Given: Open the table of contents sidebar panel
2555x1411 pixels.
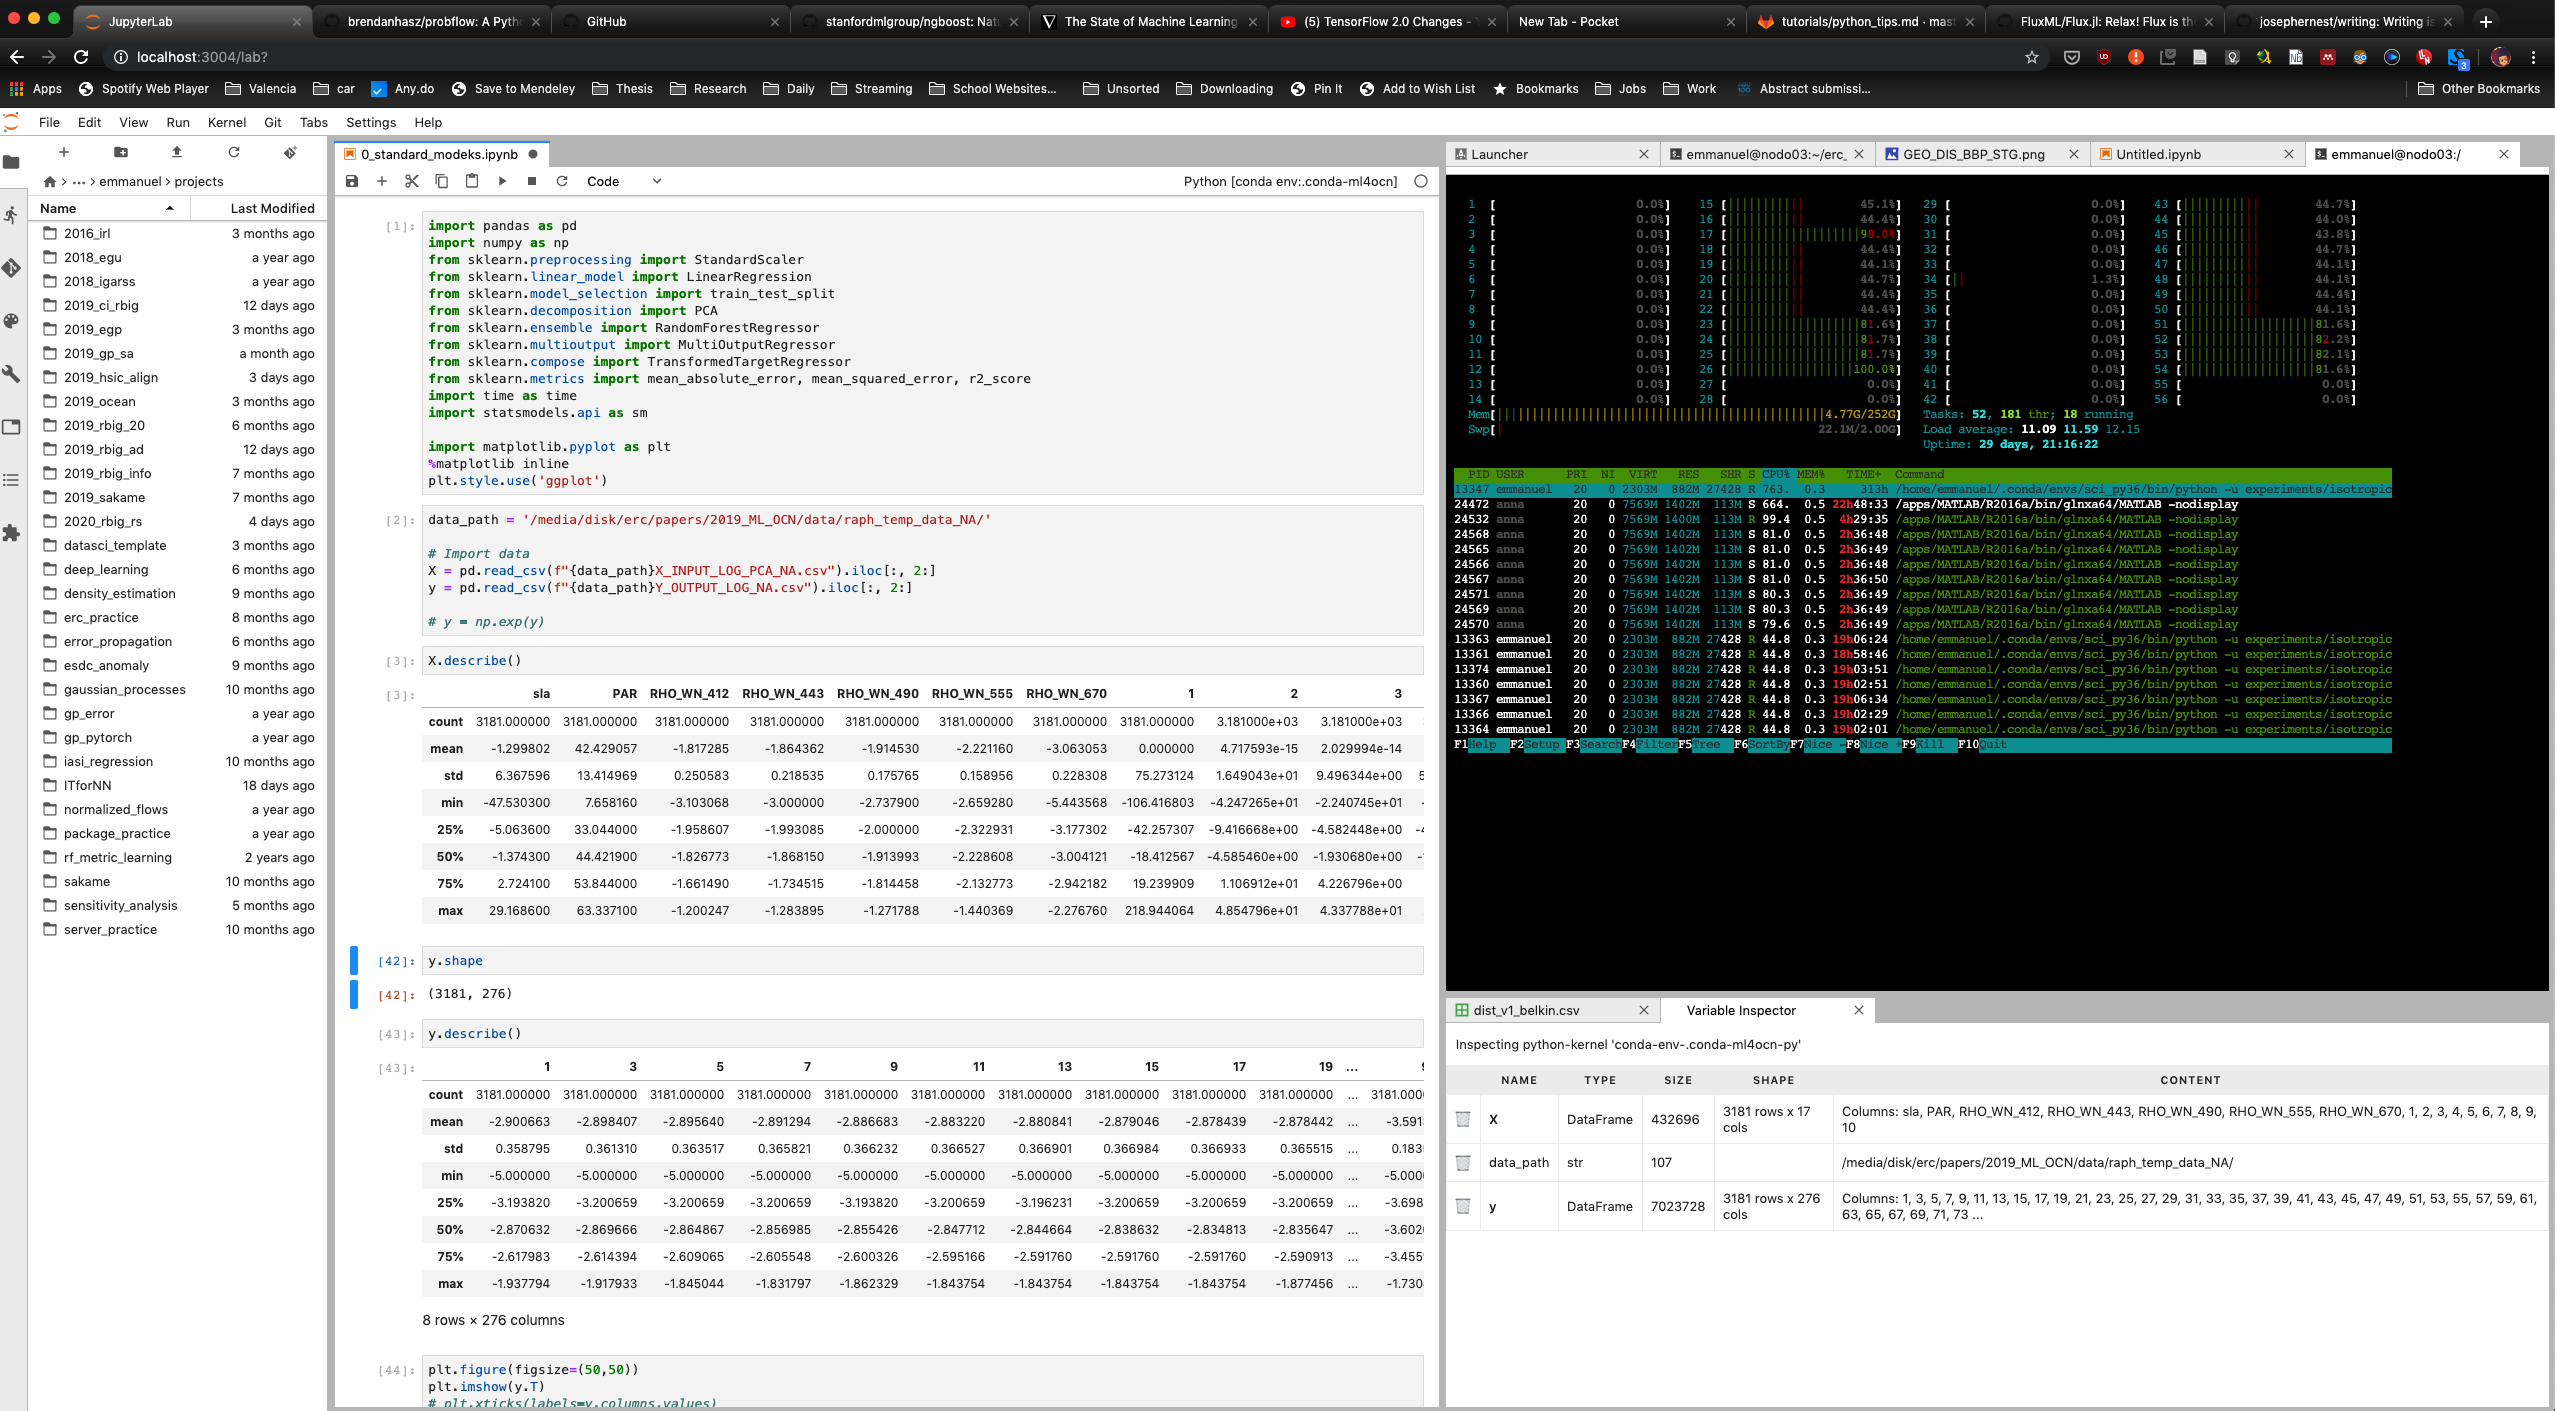Looking at the screenshot, I should 12,480.
